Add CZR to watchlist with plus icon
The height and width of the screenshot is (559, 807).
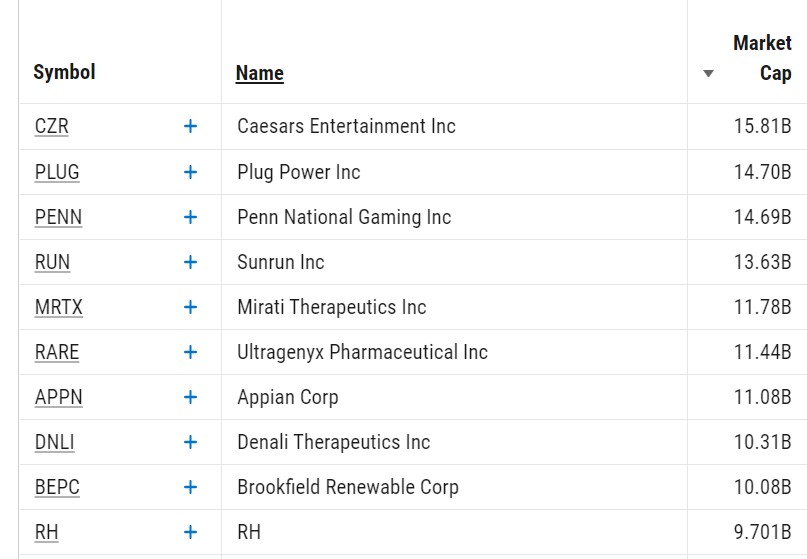(x=190, y=126)
